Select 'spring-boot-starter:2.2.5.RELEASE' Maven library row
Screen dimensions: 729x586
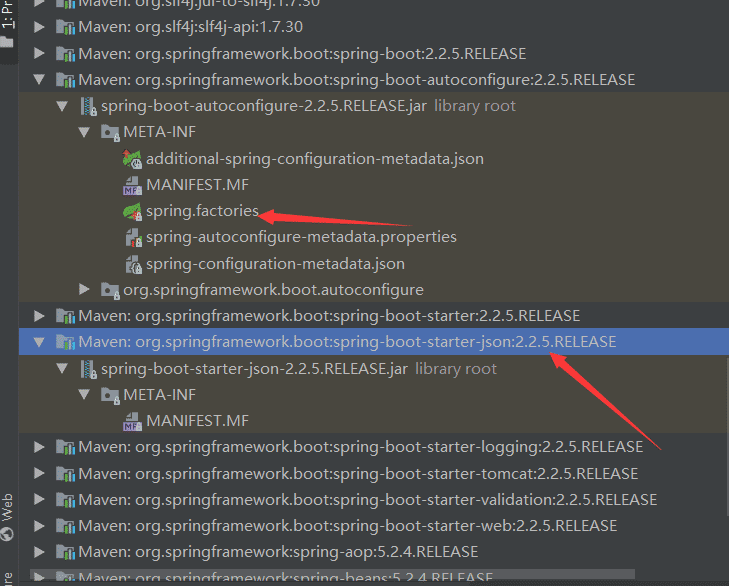[x=329, y=316]
